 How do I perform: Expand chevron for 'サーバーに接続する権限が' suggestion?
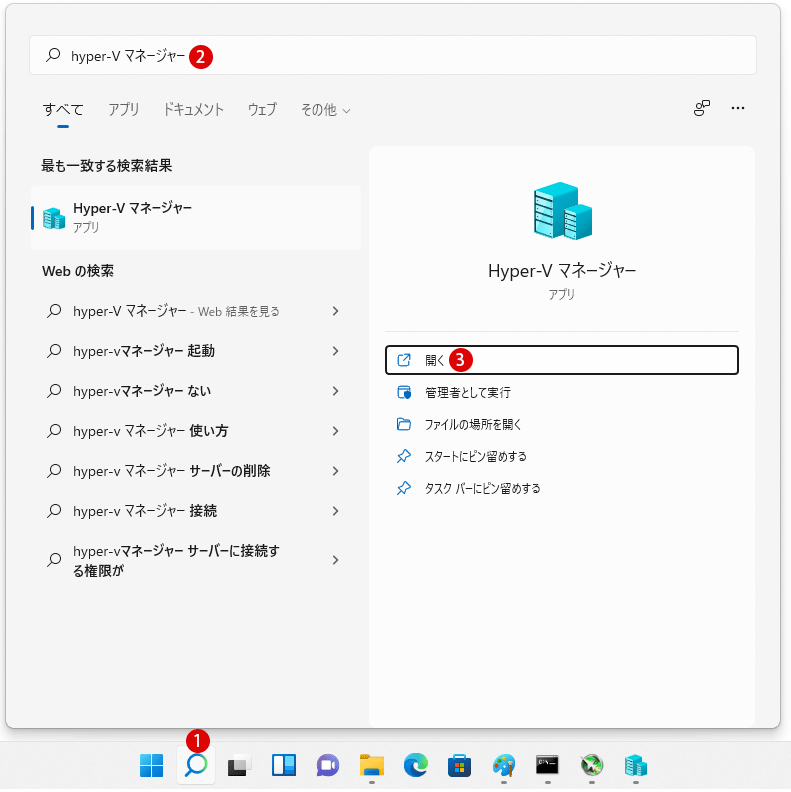[x=335, y=560]
